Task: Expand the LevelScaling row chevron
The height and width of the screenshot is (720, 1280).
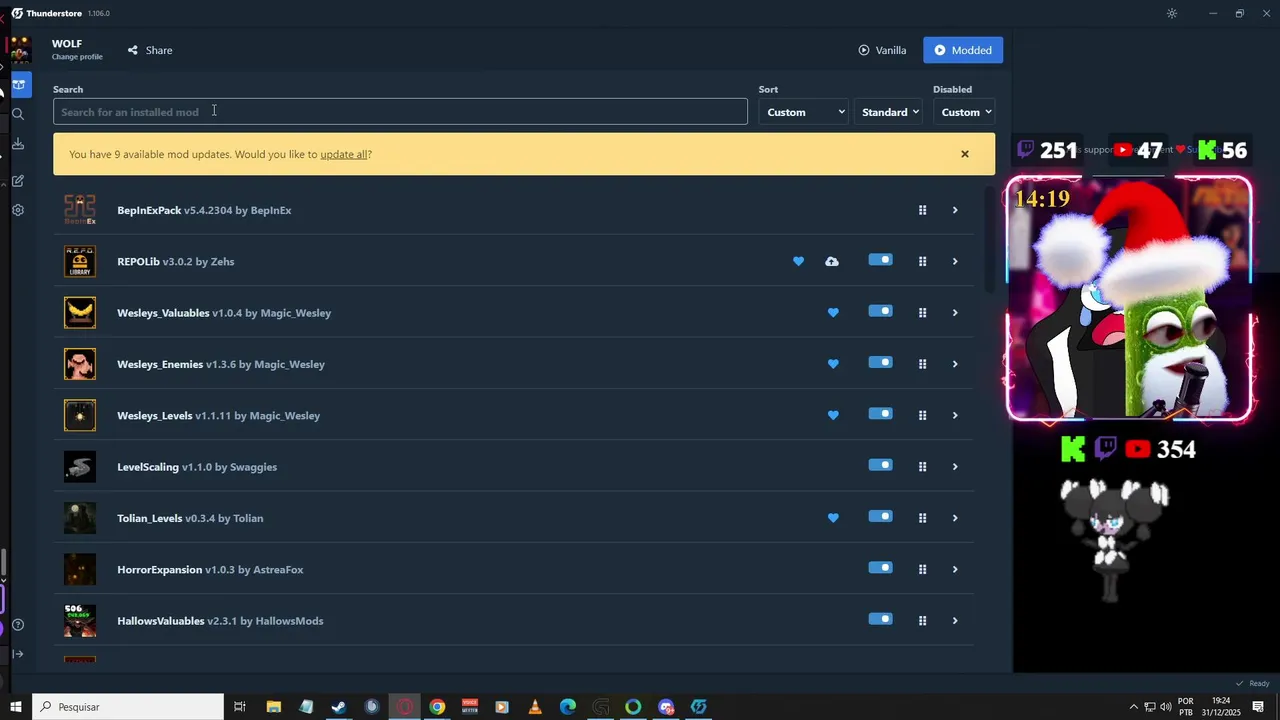Action: [x=955, y=467]
